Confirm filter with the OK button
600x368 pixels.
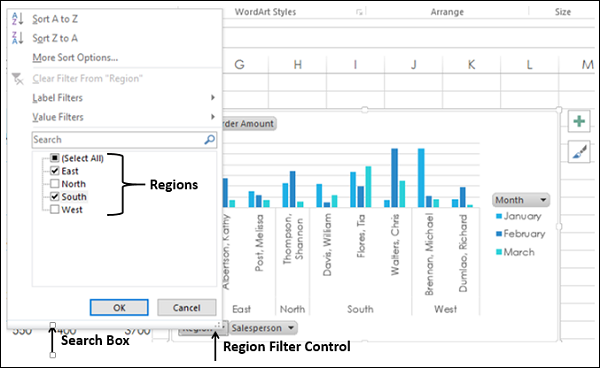[119, 308]
